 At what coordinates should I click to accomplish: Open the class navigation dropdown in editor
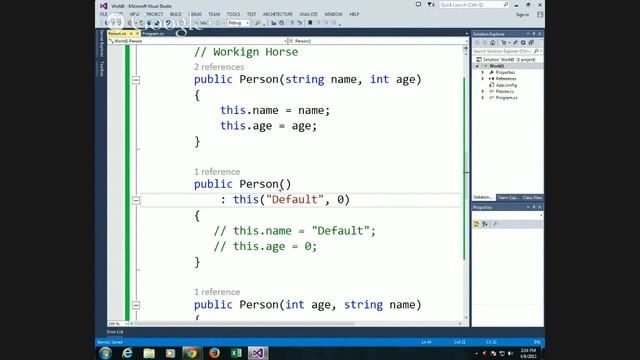coord(198,41)
